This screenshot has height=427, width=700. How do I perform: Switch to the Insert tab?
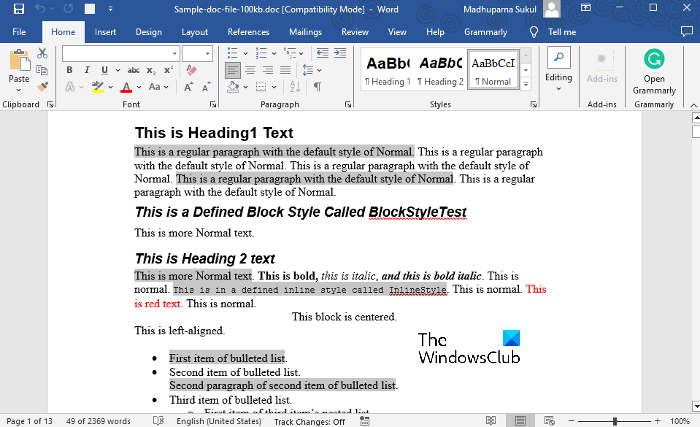click(105, 32)
